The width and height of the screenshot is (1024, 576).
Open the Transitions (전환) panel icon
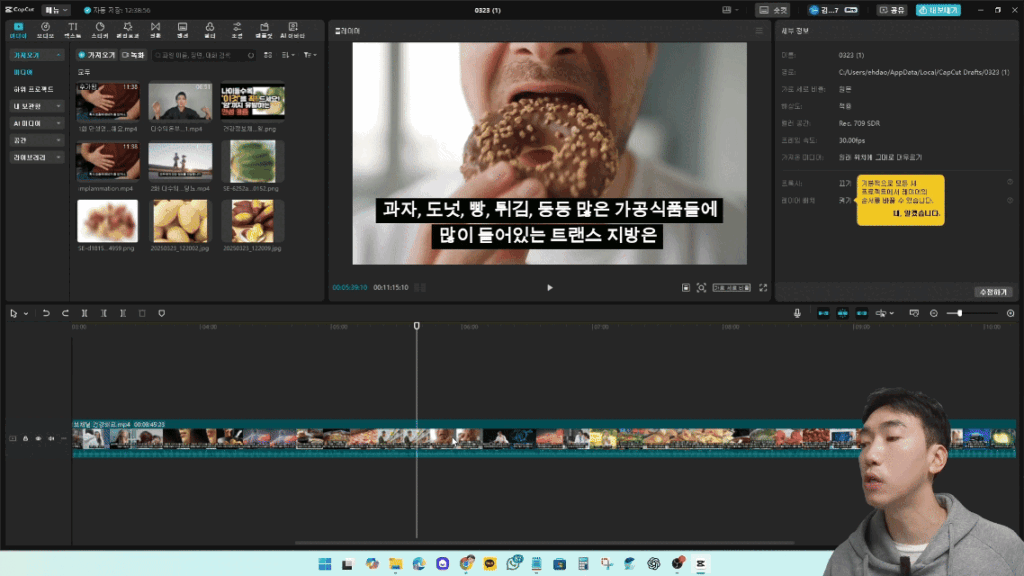[x=155, y=29]
